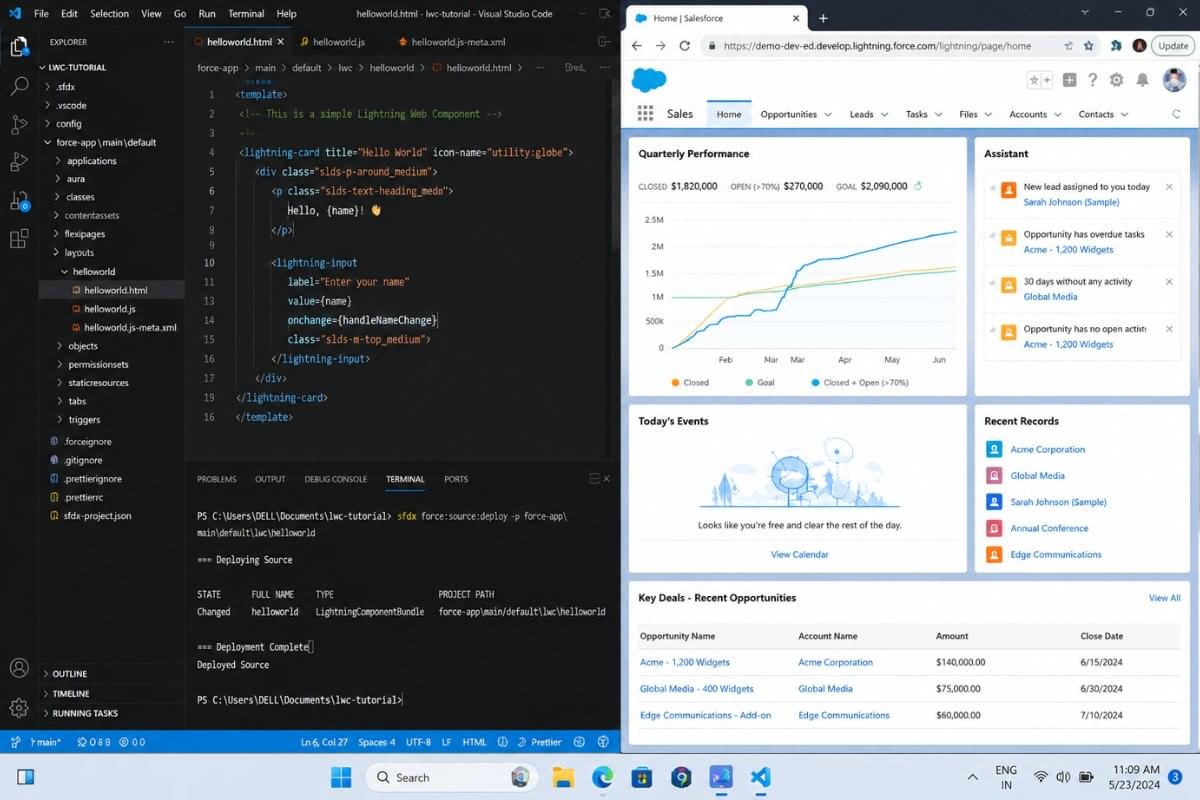Open the Explorer view in VS Code activity bar
Image resolution: width=1200 pixels, height=800 pixels.
point(18,46)
